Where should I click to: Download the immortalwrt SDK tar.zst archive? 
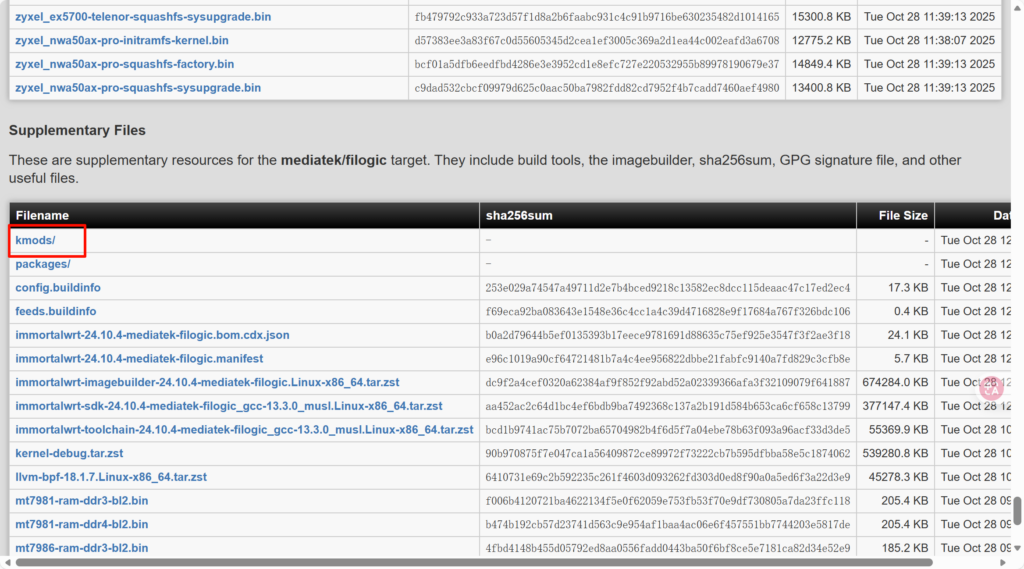[228, 406]
